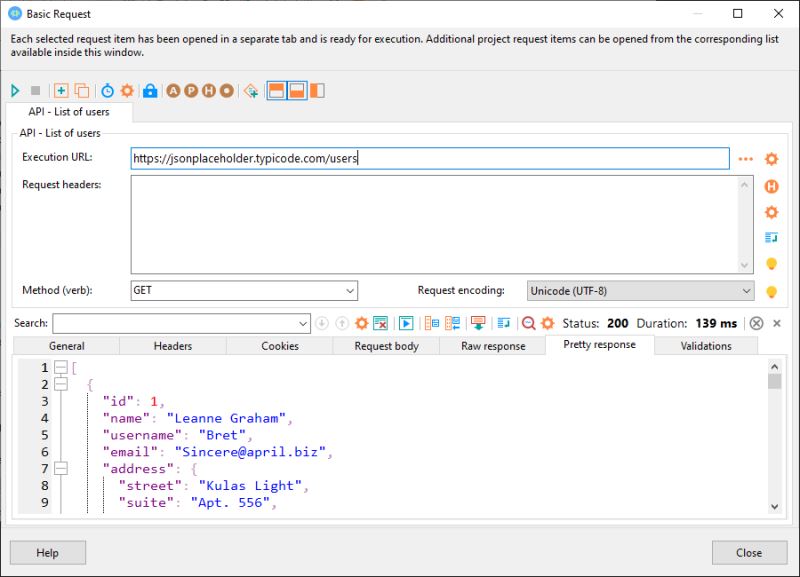Click lightbulb hint beside request headers
This screenshot has width=800, height=577.
coord(771,264)
